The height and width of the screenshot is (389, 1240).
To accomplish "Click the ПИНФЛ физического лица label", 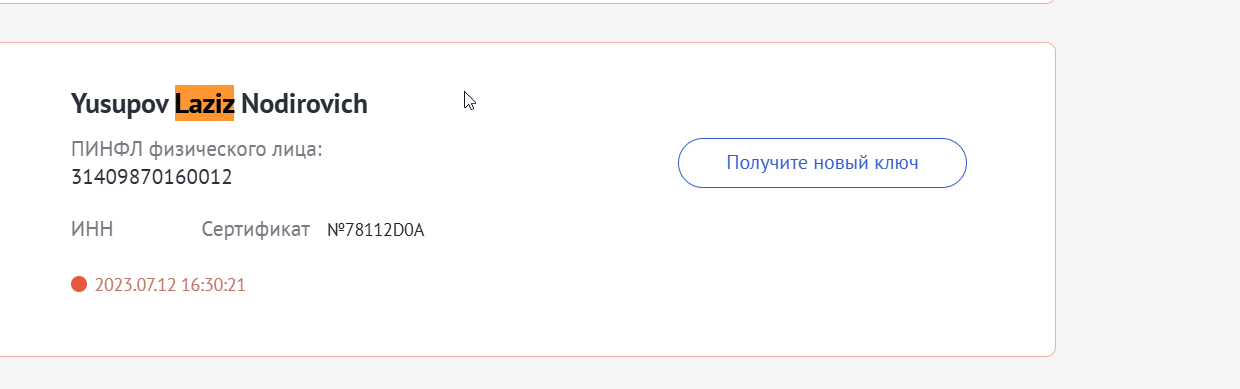I will (x=197, y=150).
